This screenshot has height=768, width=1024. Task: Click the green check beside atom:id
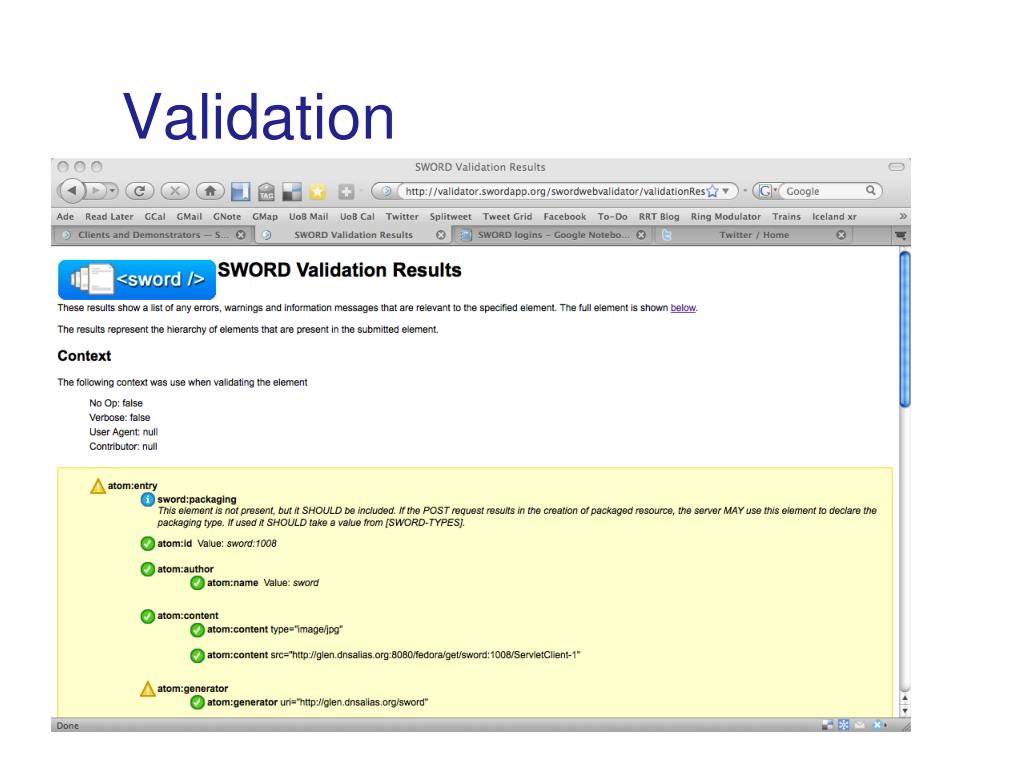(x=148, y=543)
